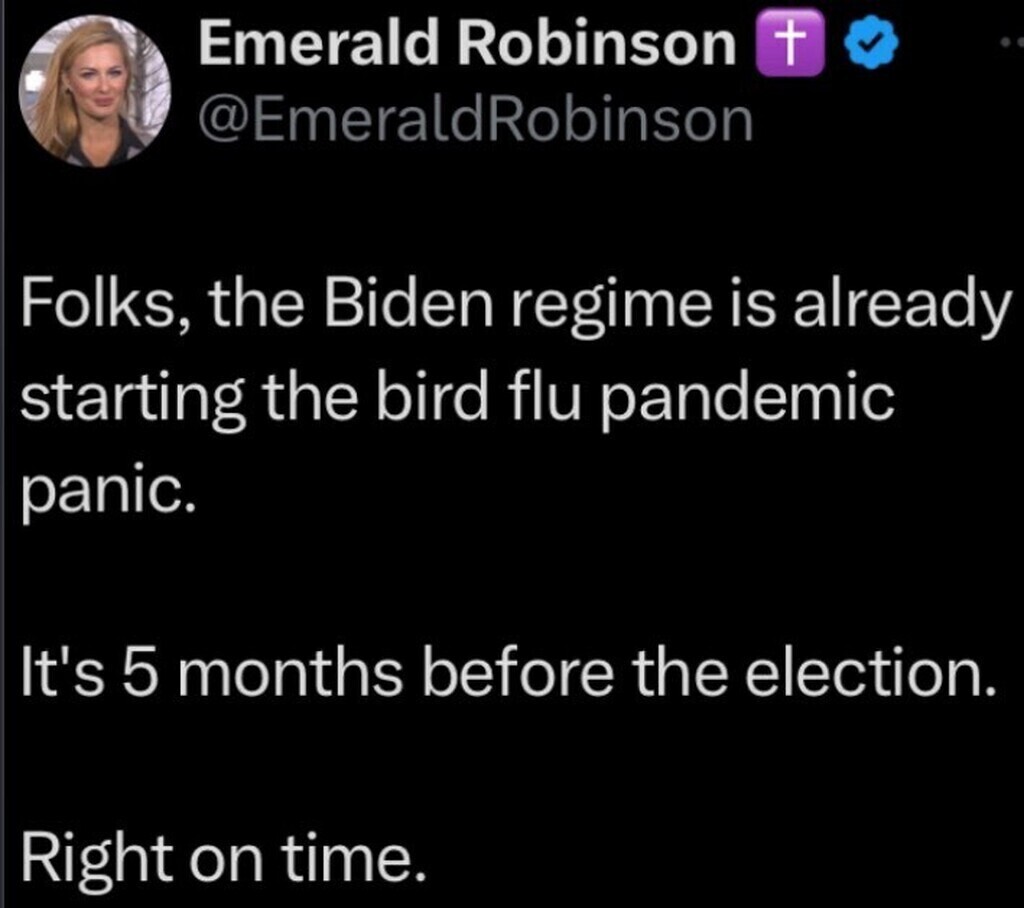Click the @EmeraldRobinson handle
The image size is (1024, 908).
click(x=475, y=120)
